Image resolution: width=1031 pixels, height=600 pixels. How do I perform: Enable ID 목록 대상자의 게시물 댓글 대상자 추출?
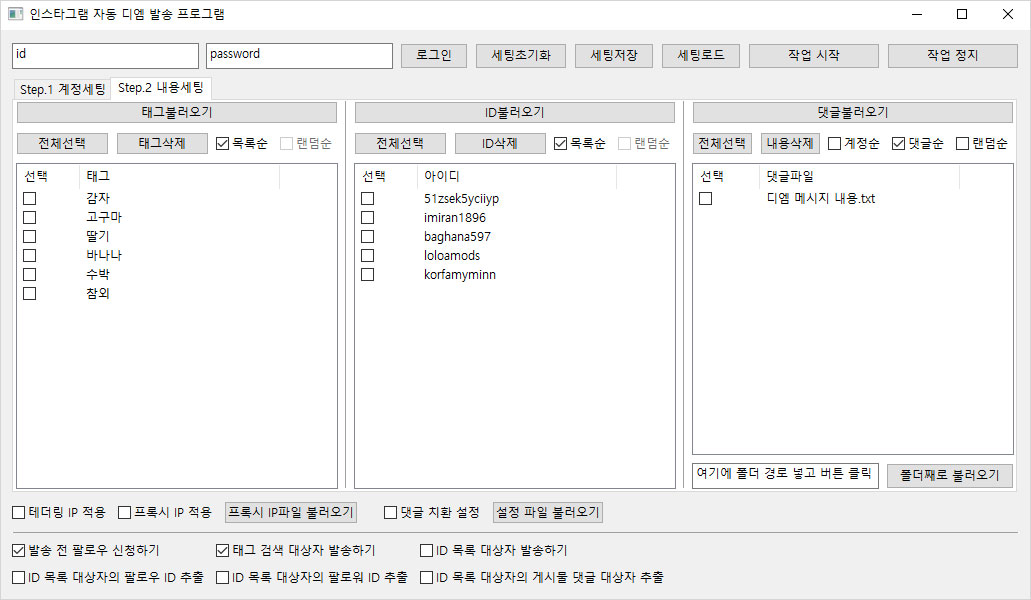tap(426, 578)
